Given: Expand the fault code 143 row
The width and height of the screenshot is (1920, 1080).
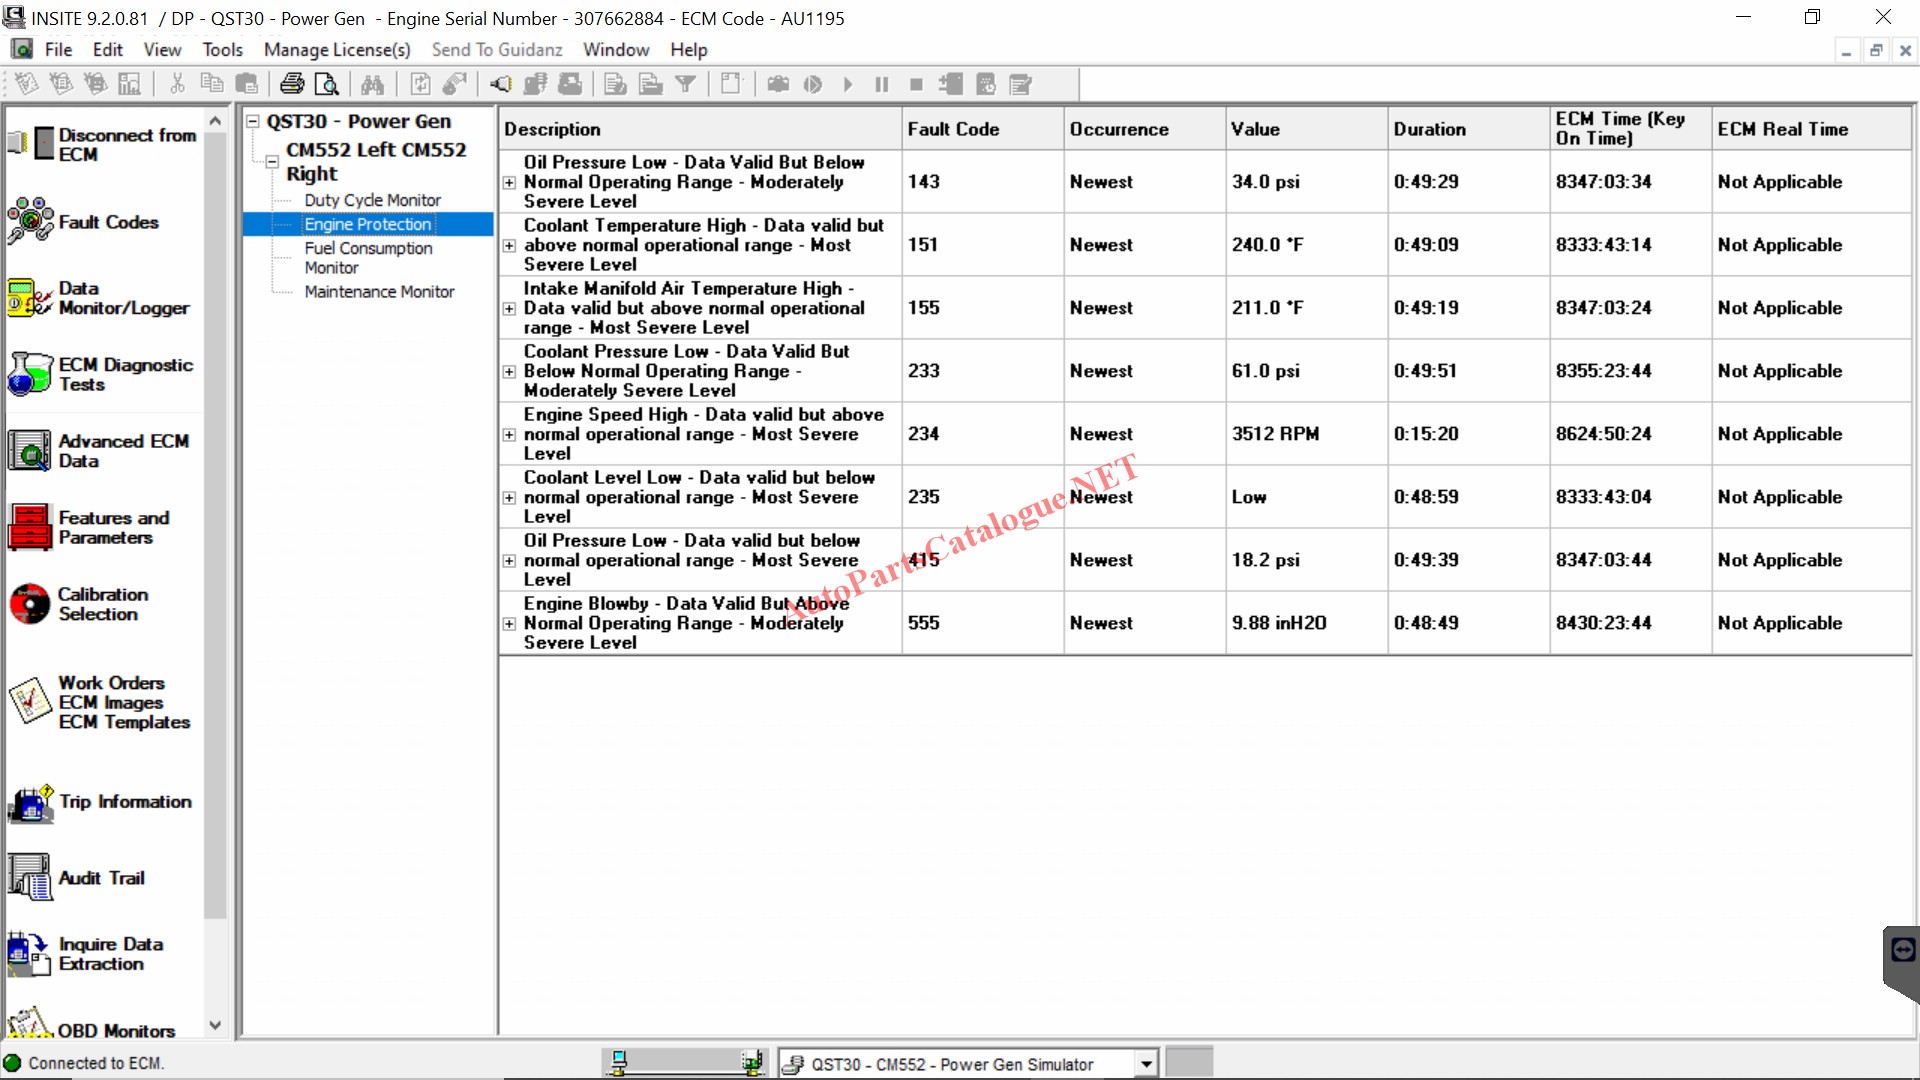Looking at the screenshot, I should (509, 182).
